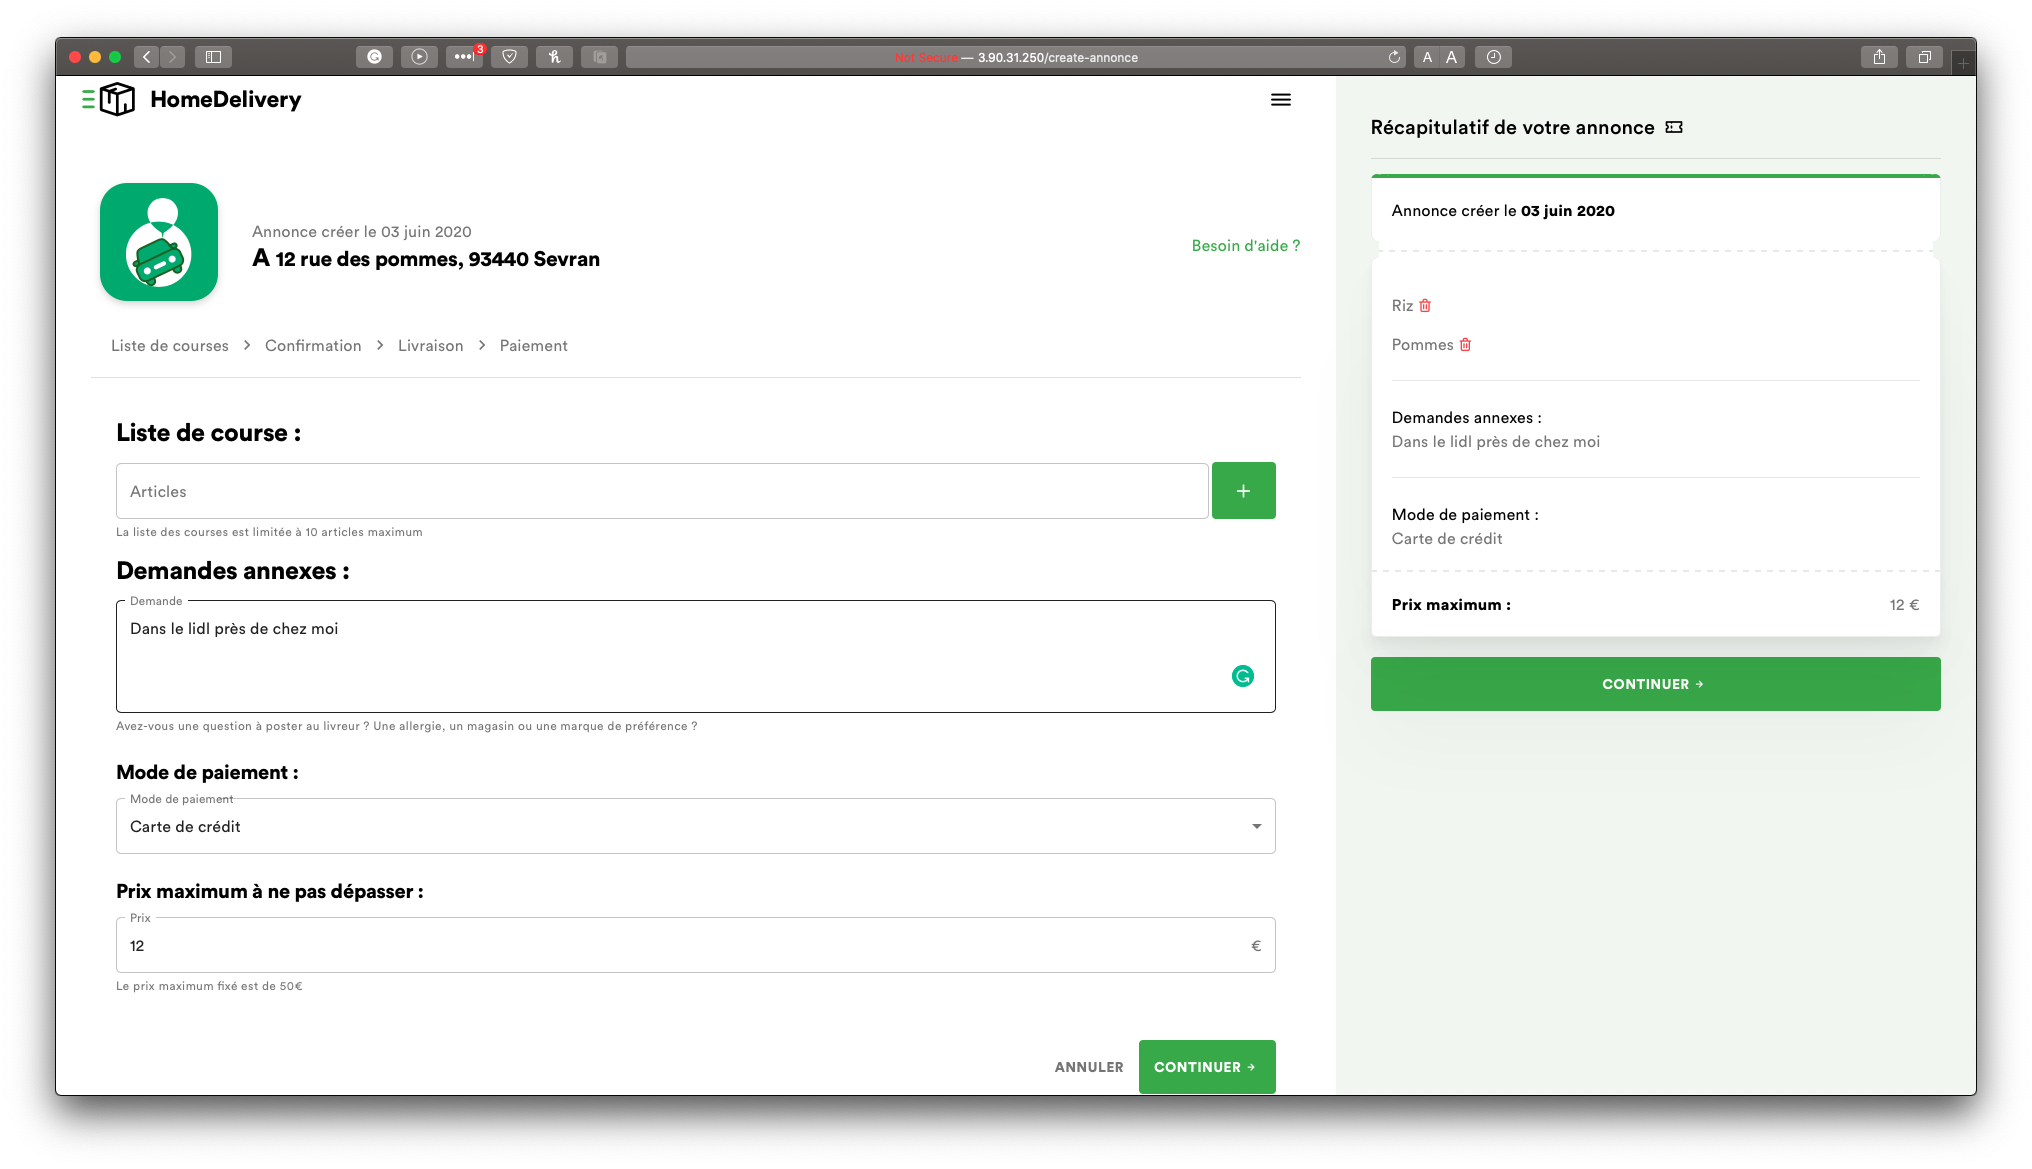Go to Confirmation step
This screenshot has width=2032, height=1169.
click(313, 346)
